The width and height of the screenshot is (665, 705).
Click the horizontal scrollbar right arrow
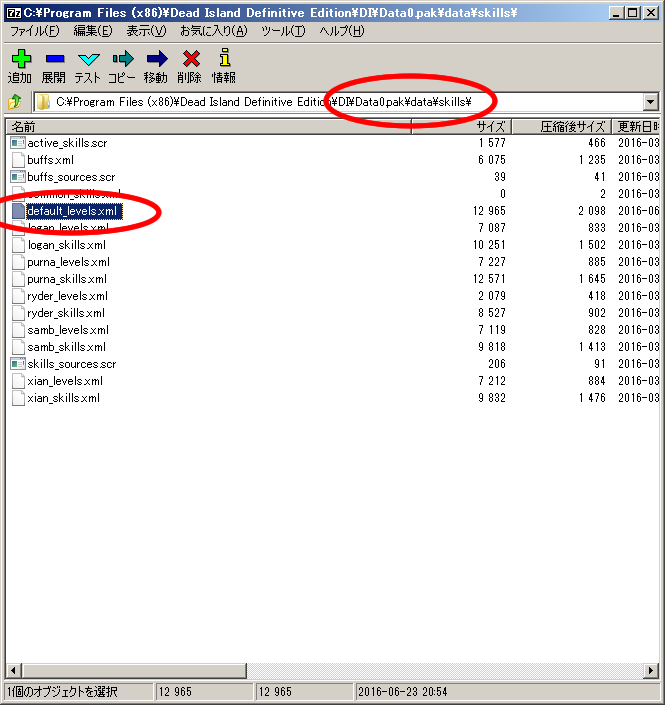pos(651,670)
